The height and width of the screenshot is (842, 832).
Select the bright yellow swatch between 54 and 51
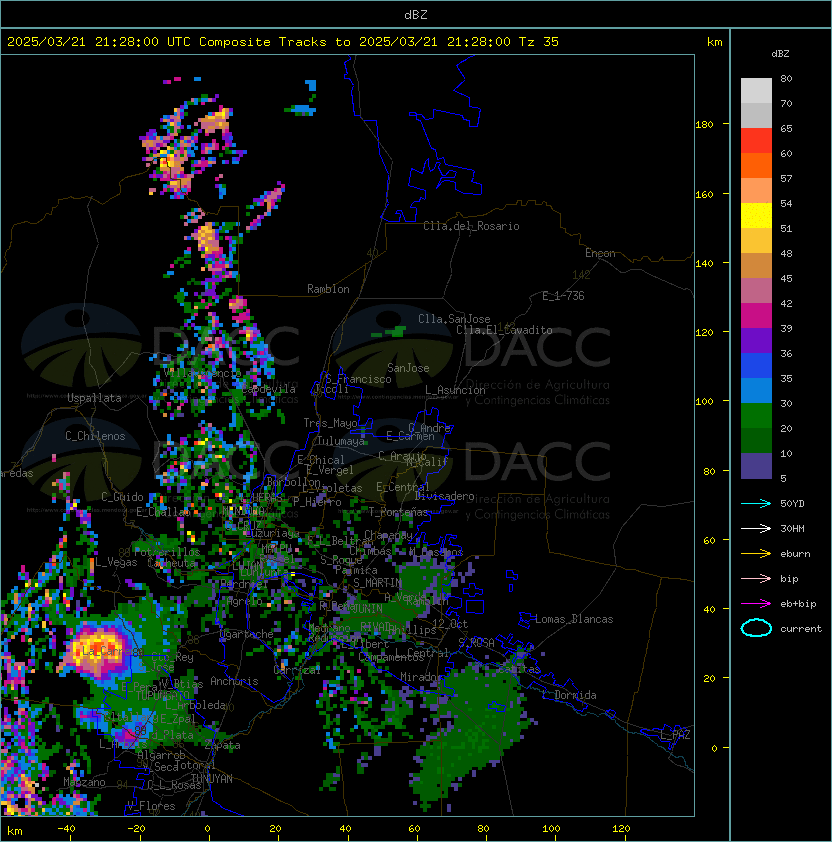756,216
